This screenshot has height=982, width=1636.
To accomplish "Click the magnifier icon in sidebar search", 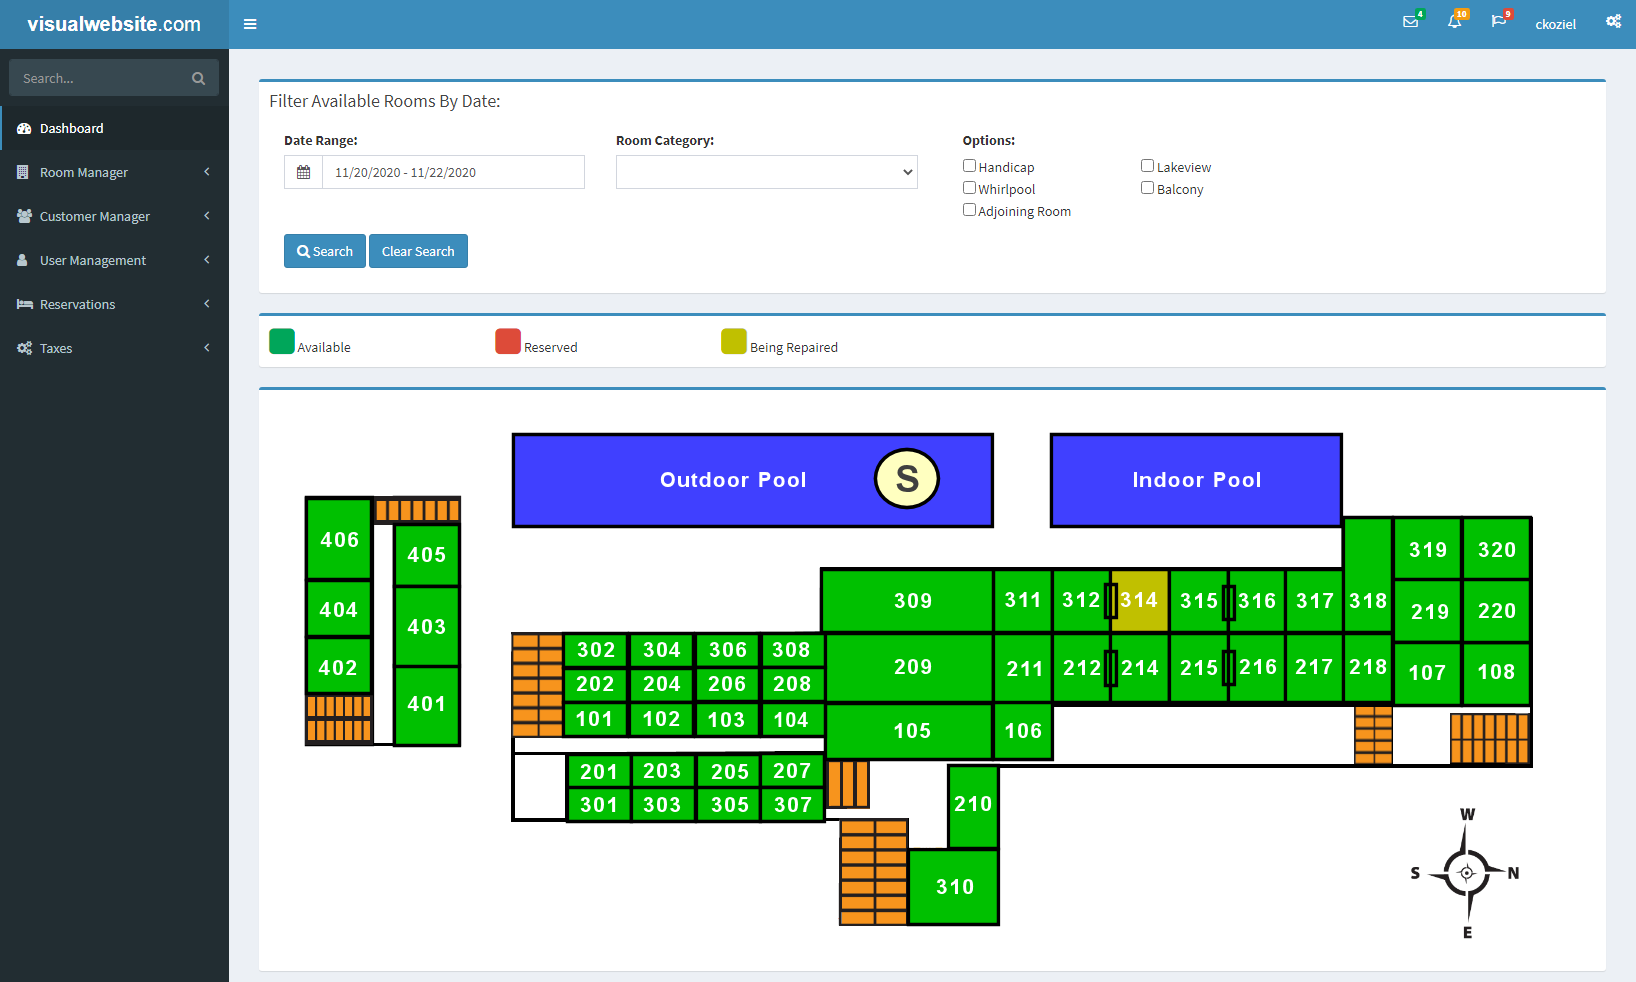I will [x=198, y=78].
